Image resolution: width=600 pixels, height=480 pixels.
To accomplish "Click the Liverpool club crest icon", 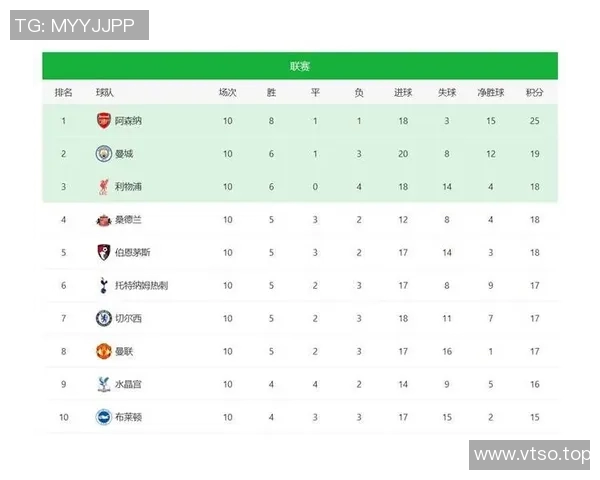I will pyautogui.click(x=103, y=187).
